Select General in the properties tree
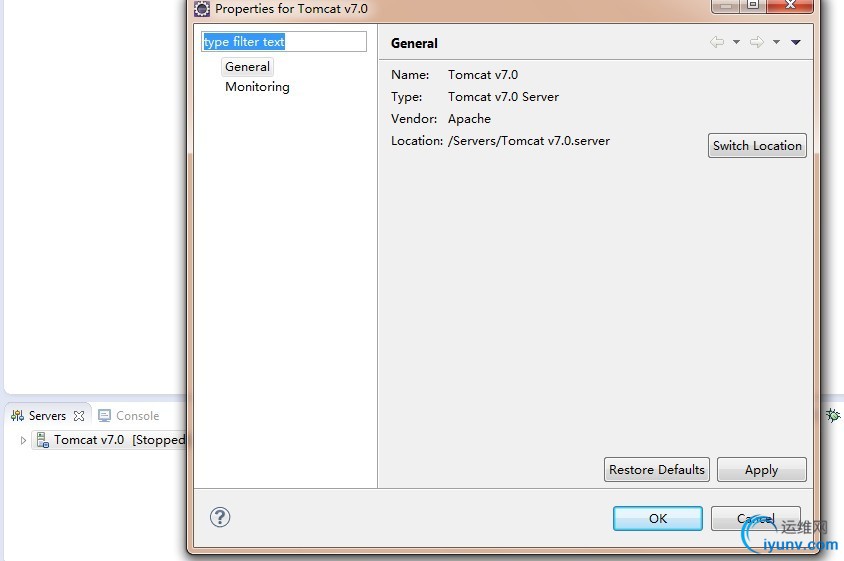Screen dimensions: 844x561 tap(248, 67)
